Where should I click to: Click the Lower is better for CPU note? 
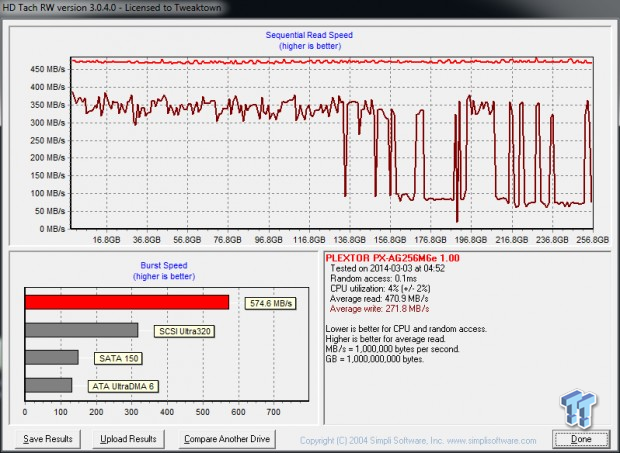click(406, 329)
